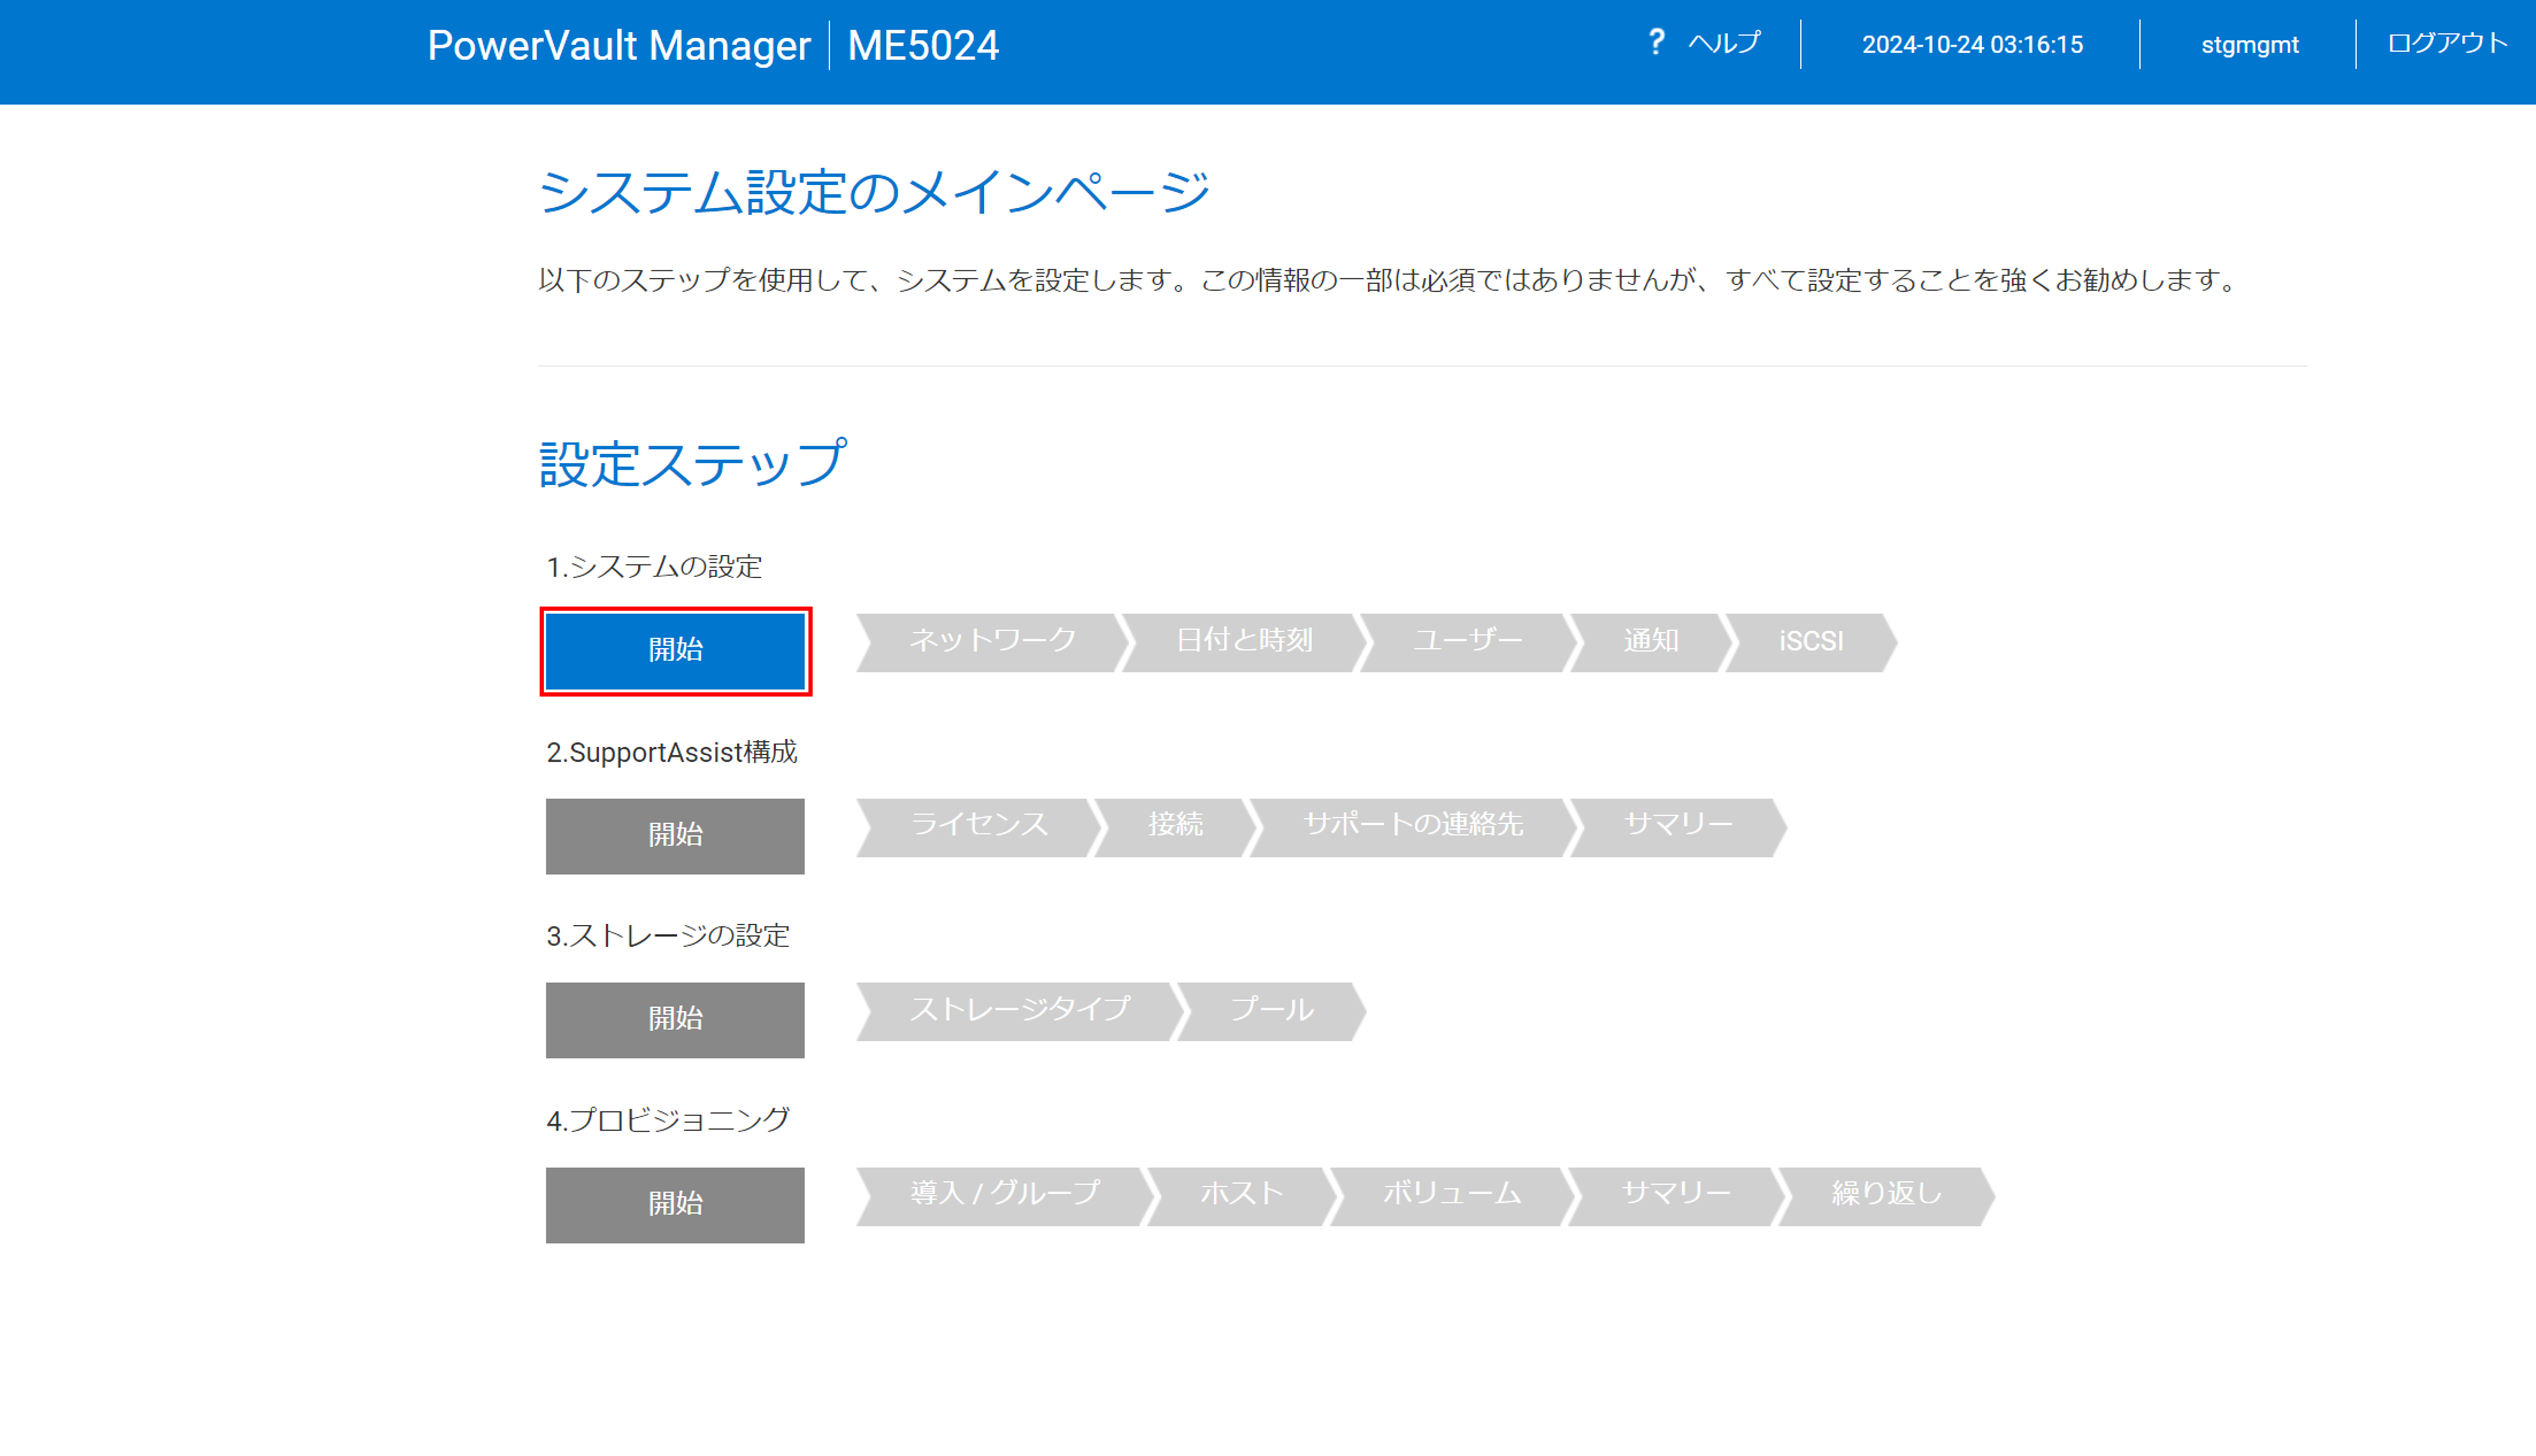Click 開始 under 2.SupportAssist構成
The height and width of the screenshot is (1456, 2536).
(x=675, y=835)
